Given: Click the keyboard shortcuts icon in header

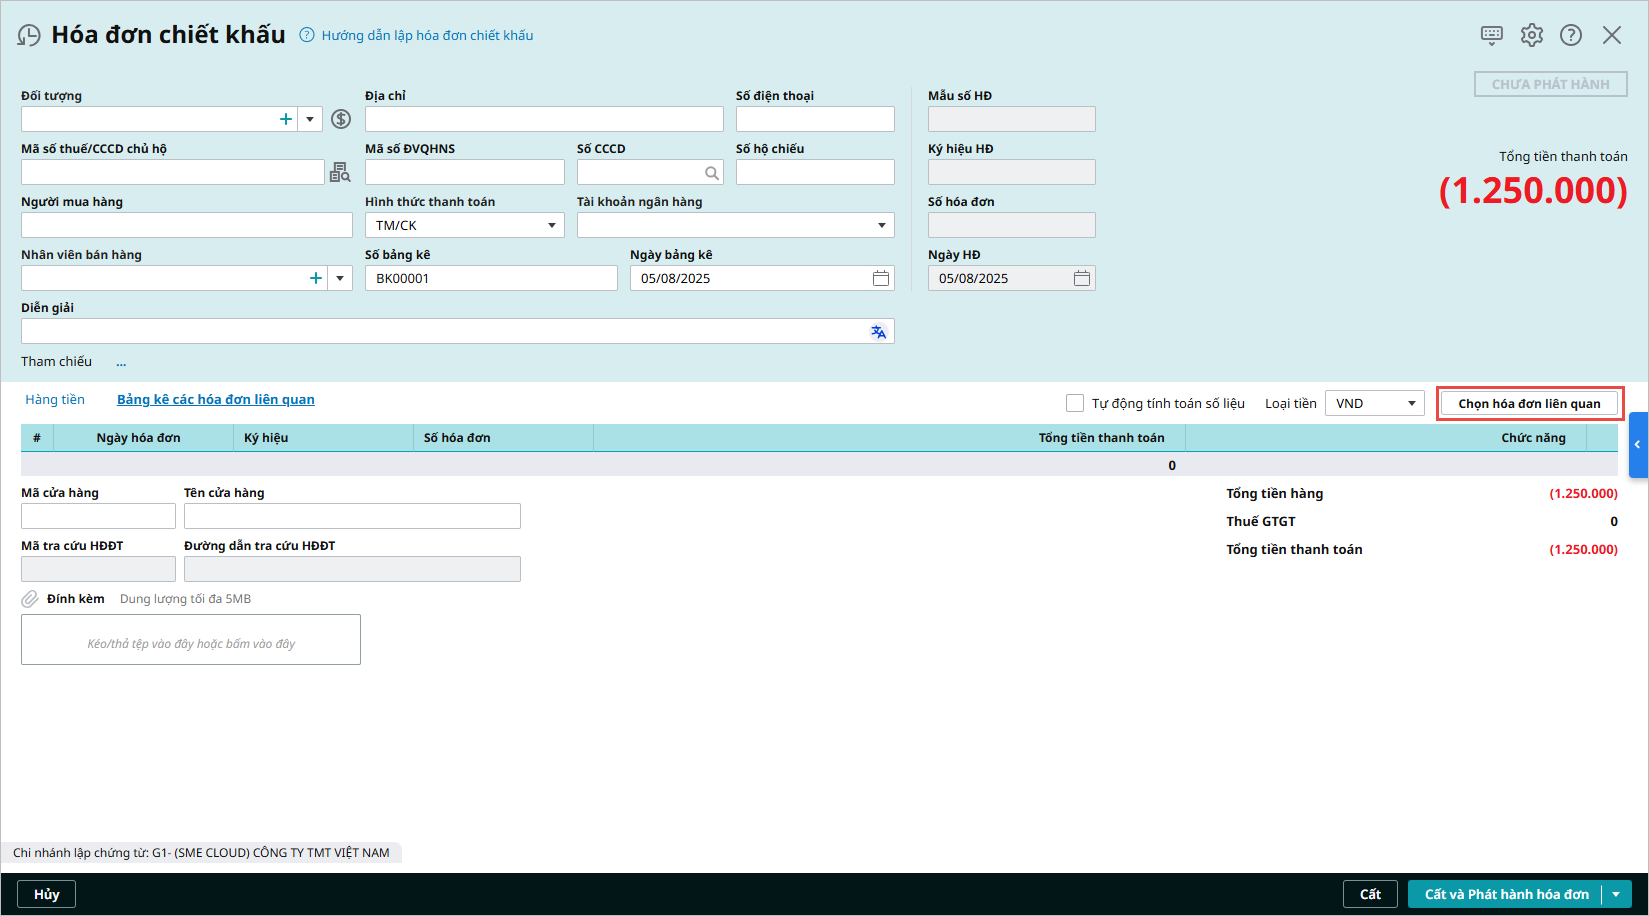Looking at the screenshot, I should pyautogui.click(x=1491, y=35).
